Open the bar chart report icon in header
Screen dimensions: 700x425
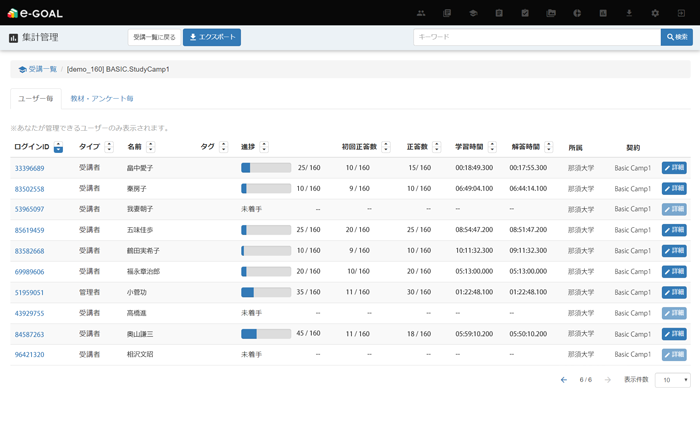click(603, 13)
